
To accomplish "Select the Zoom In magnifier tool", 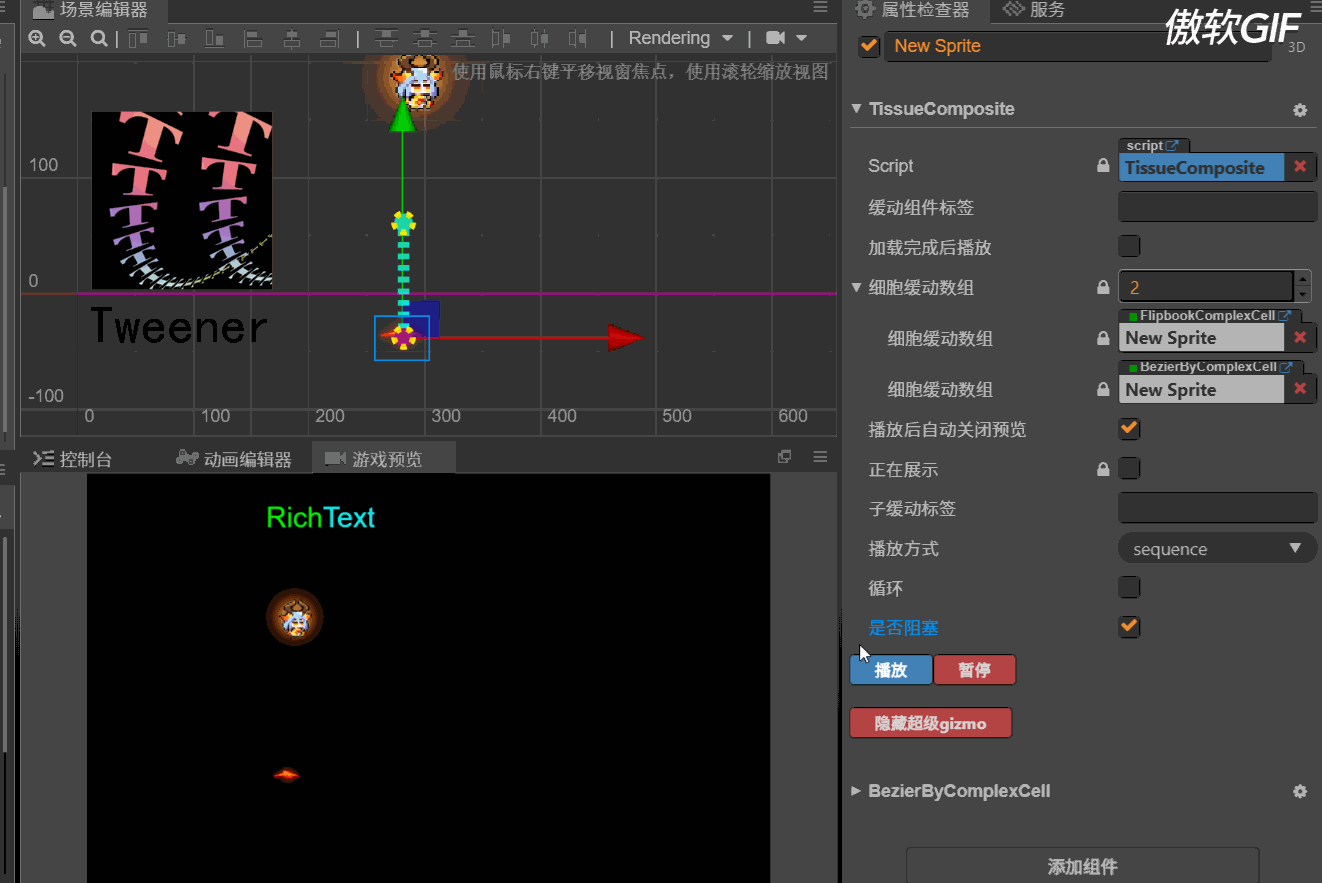I will pyautogui.click(x=37, y=38).
